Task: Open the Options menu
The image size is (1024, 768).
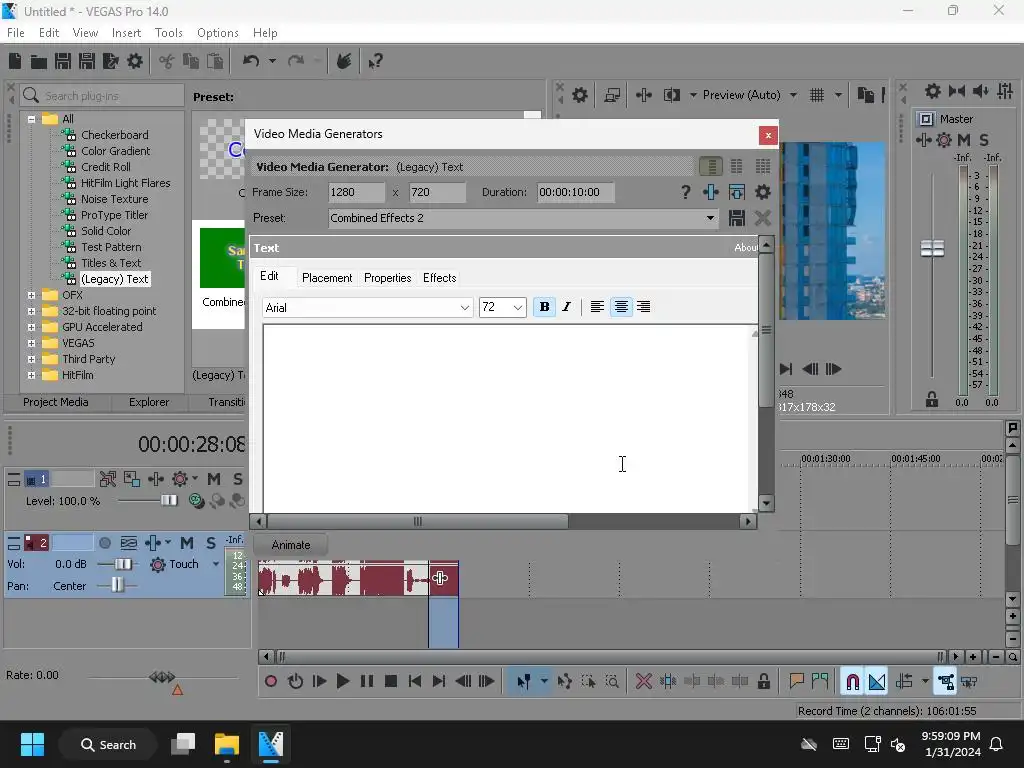Action: click(x=217, y=33)
